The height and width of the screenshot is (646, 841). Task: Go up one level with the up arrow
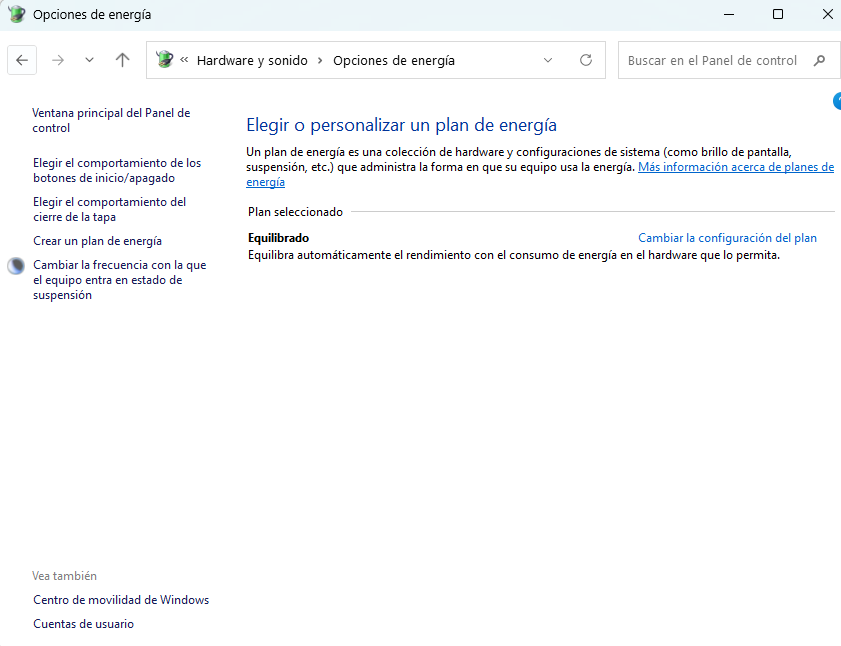click(x=122, y=60)
